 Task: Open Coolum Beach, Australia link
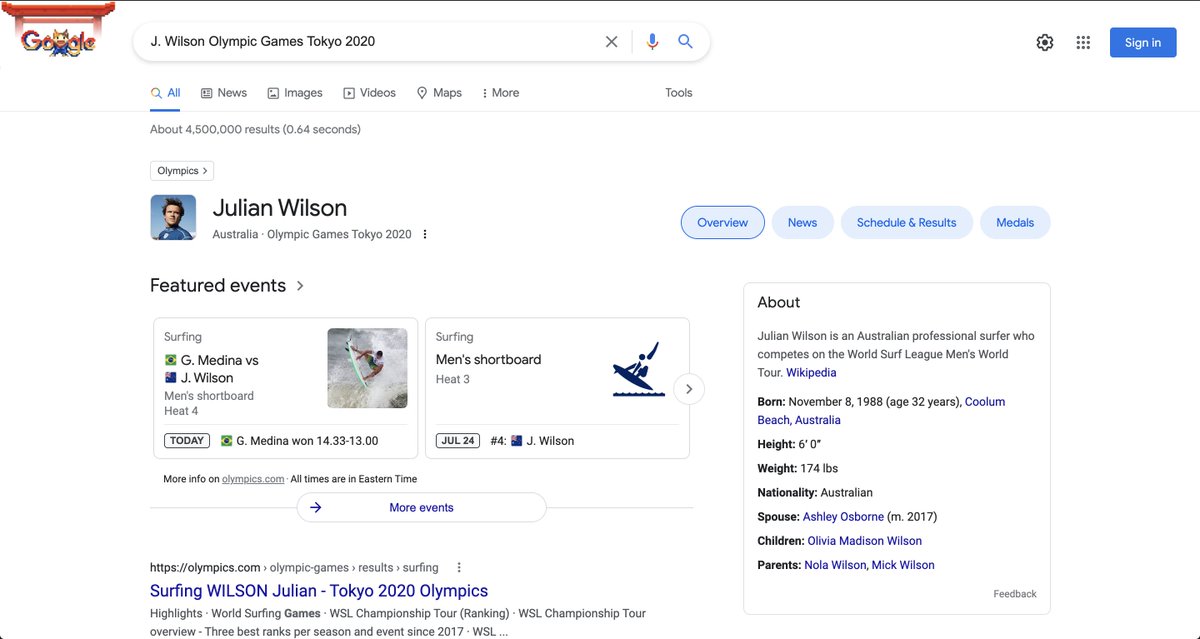[x=881, y=411]
